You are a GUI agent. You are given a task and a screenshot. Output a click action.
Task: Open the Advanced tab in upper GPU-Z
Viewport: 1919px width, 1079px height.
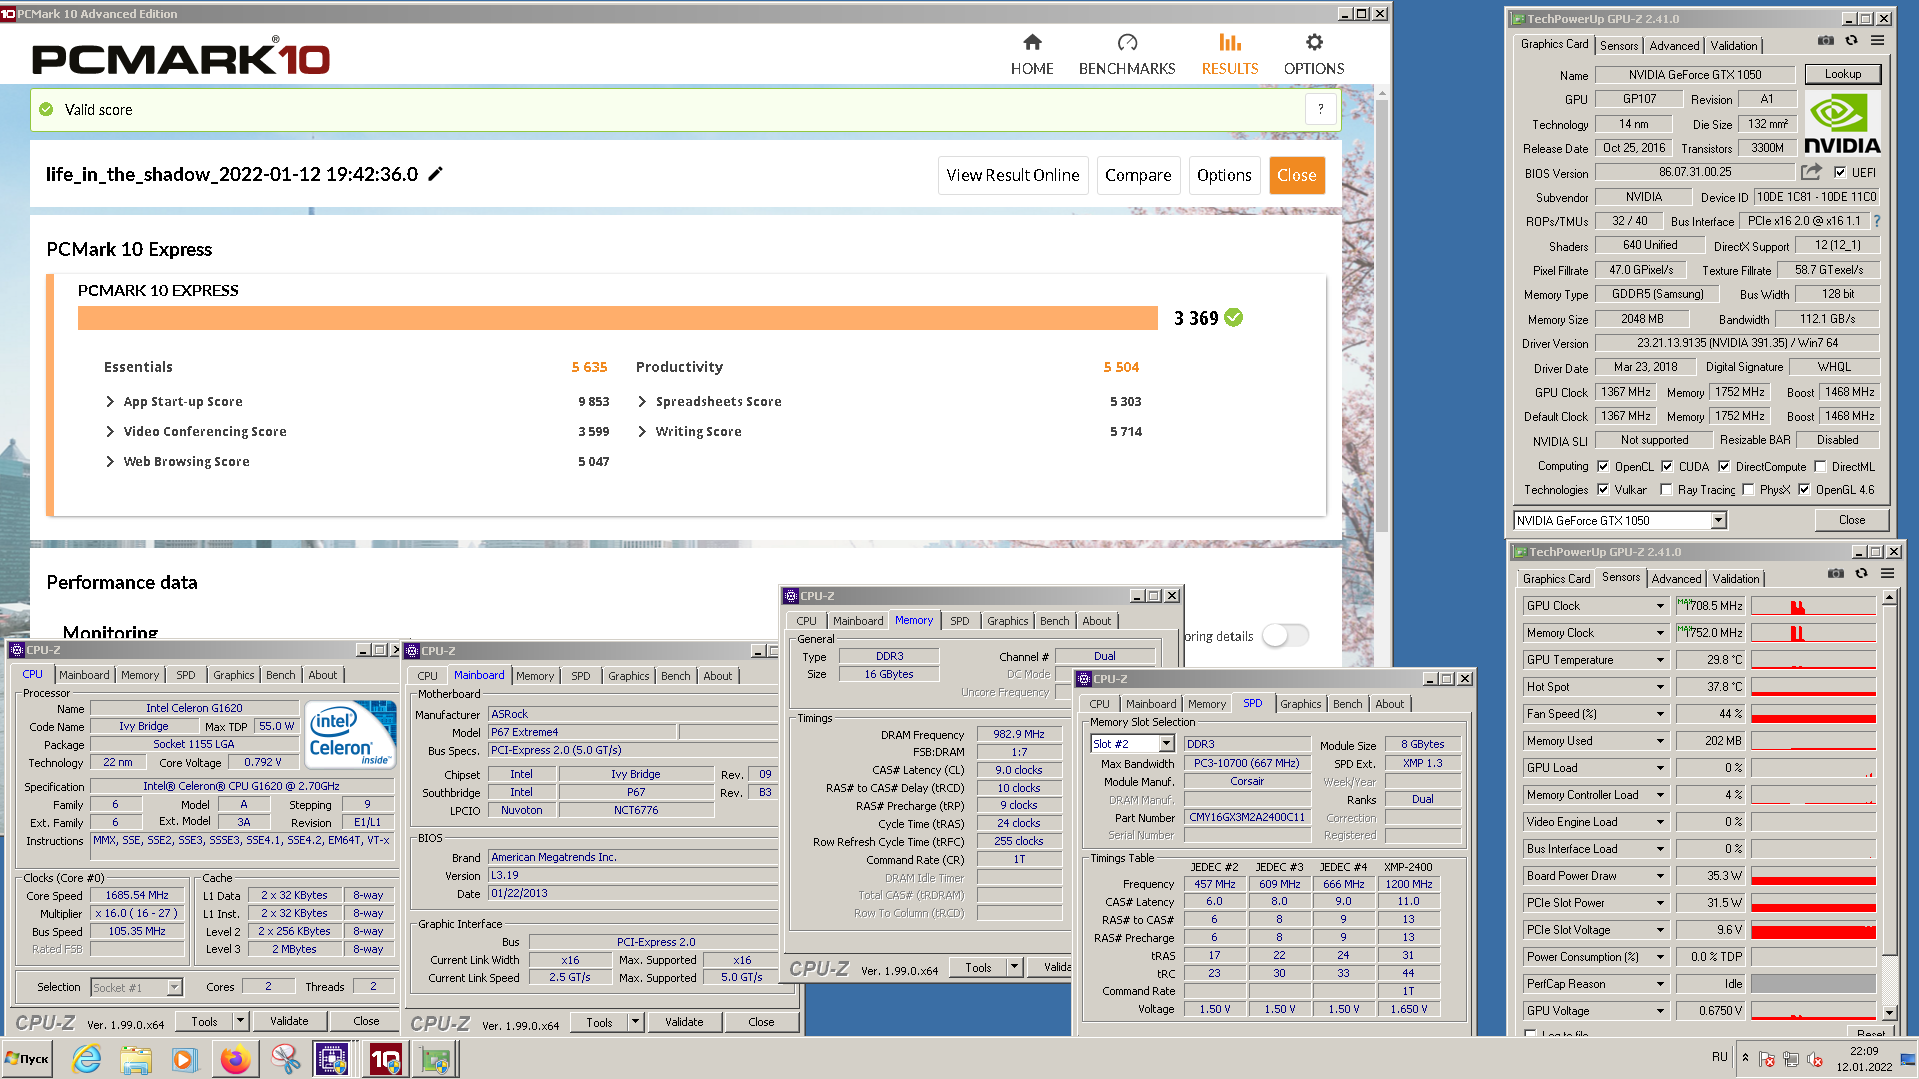[1674, 45]
